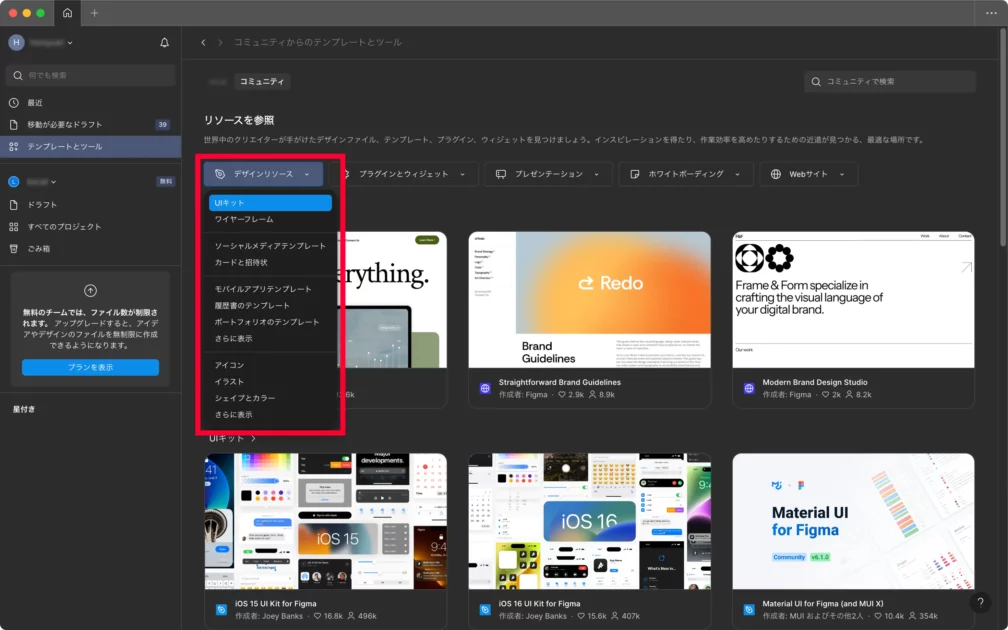Add a new tab with plus icon
Image resolution: width=1008 pixels, height=630 pixels.
[95, 13]
